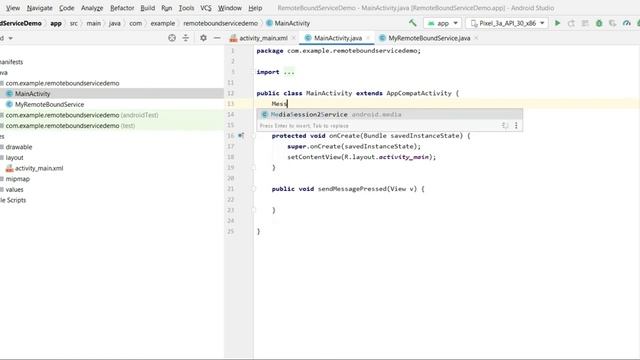Open the Profiler gauge icon
Image resolution: width=640 pixels, height=360 pixels.
pos(627,23)
